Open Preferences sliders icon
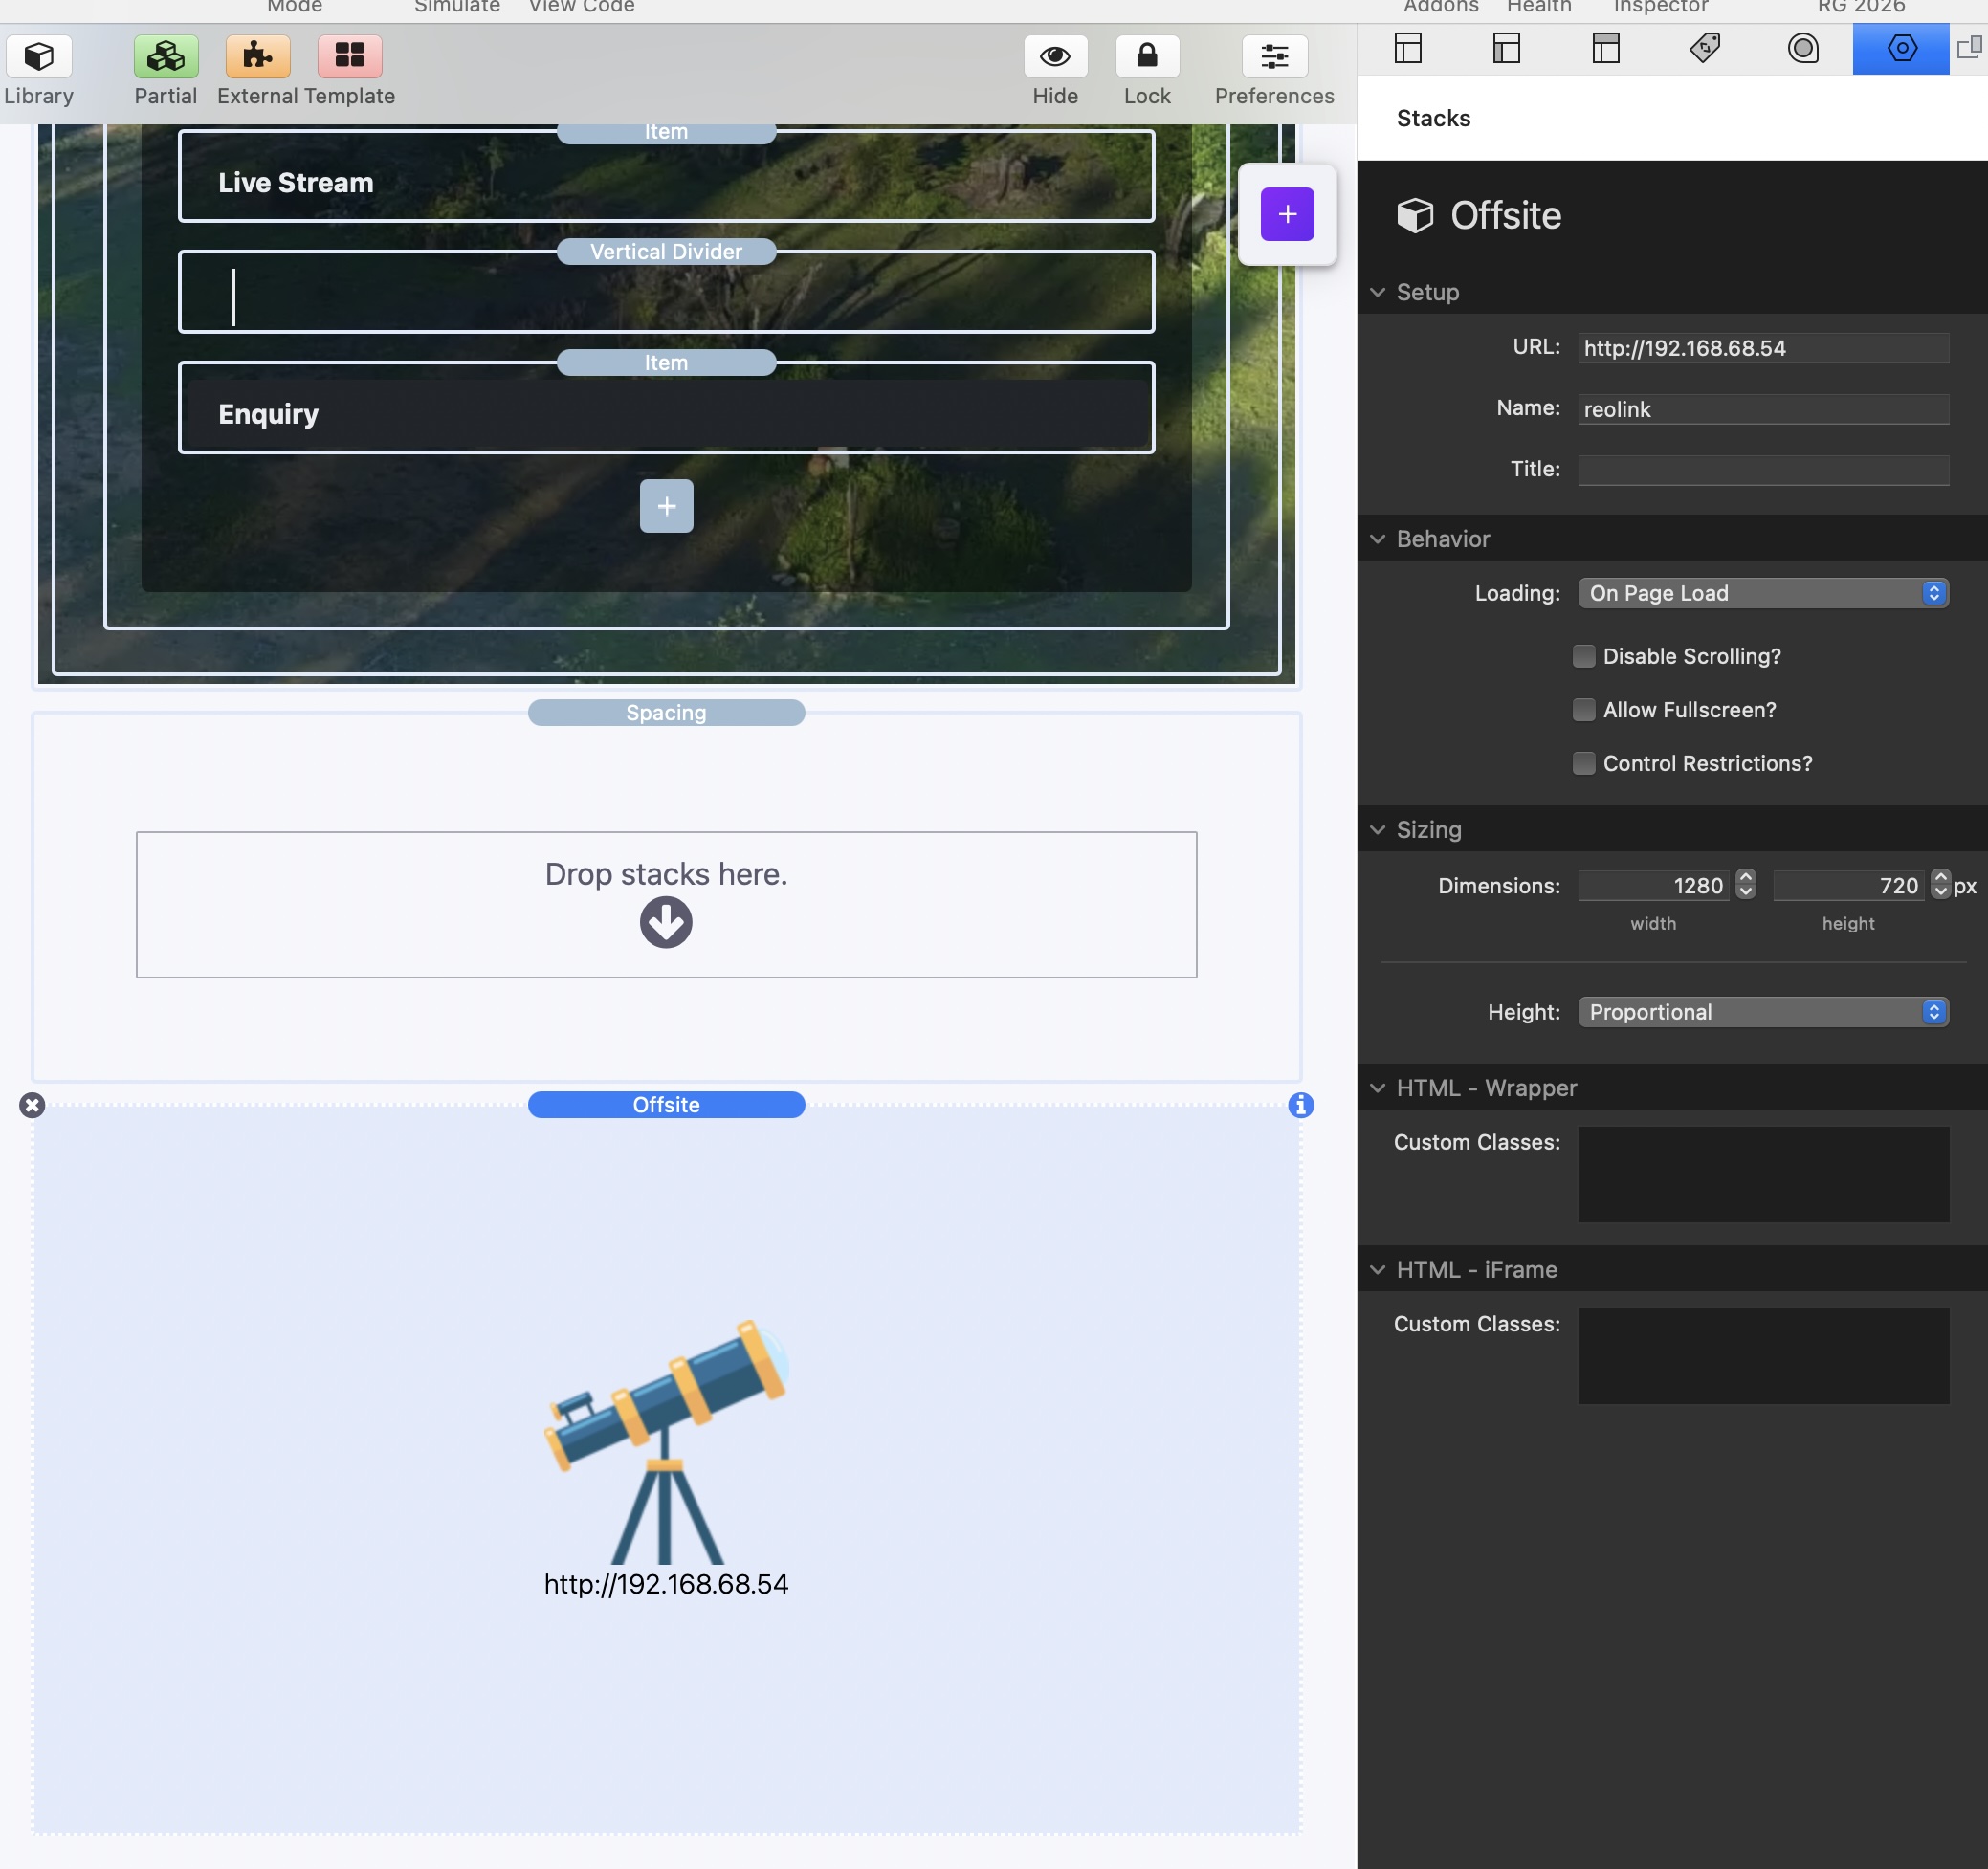The height and width of the screenshot is (1869, 1988). tap(1273, 56)
